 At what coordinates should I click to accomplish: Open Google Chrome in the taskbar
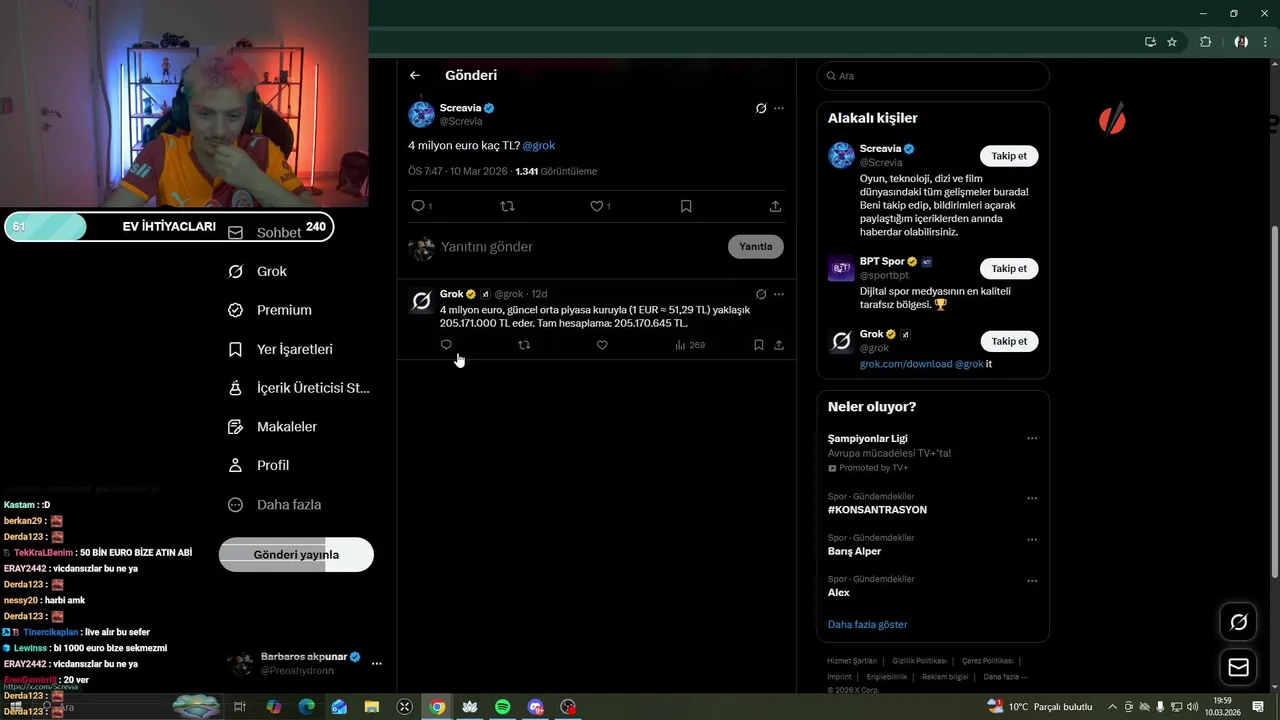point(437,707)
